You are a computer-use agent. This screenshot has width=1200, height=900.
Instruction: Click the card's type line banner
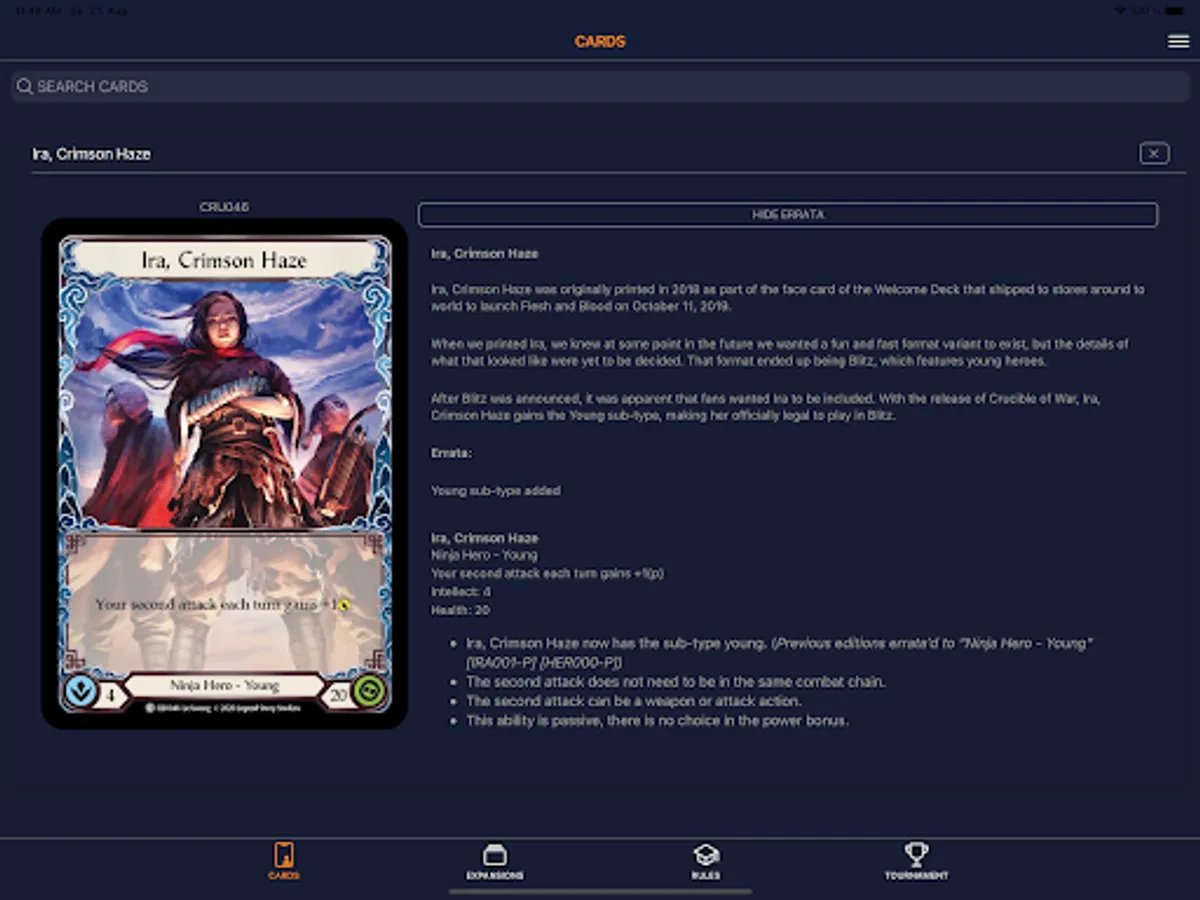coord(224,686)
